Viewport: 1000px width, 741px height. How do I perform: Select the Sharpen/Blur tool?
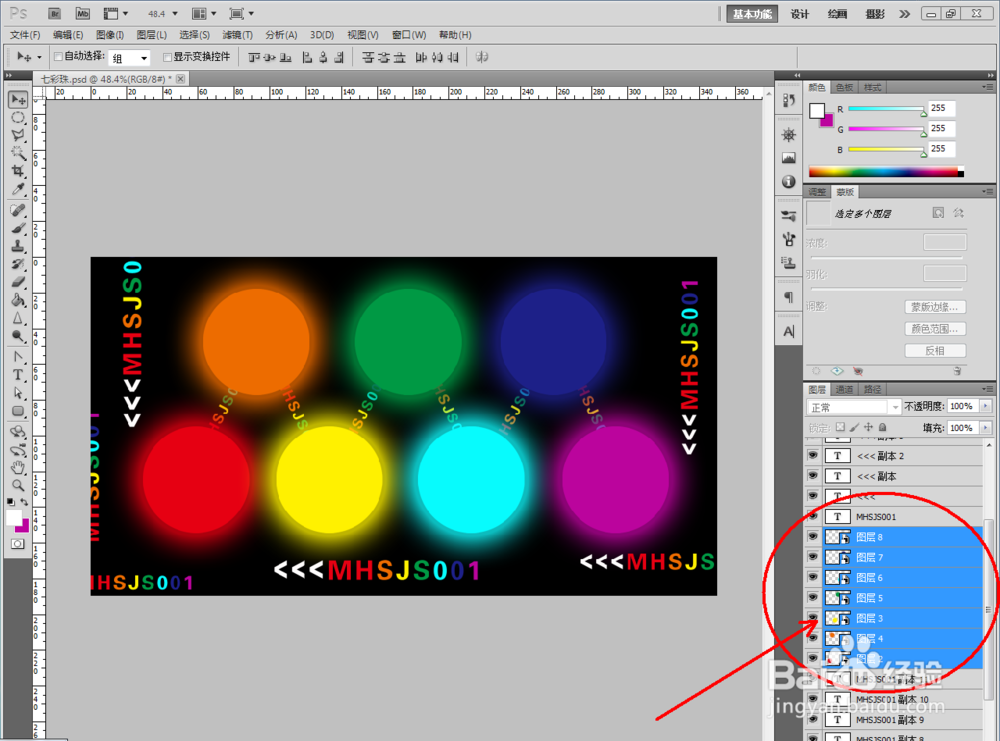tap(18, 318)
